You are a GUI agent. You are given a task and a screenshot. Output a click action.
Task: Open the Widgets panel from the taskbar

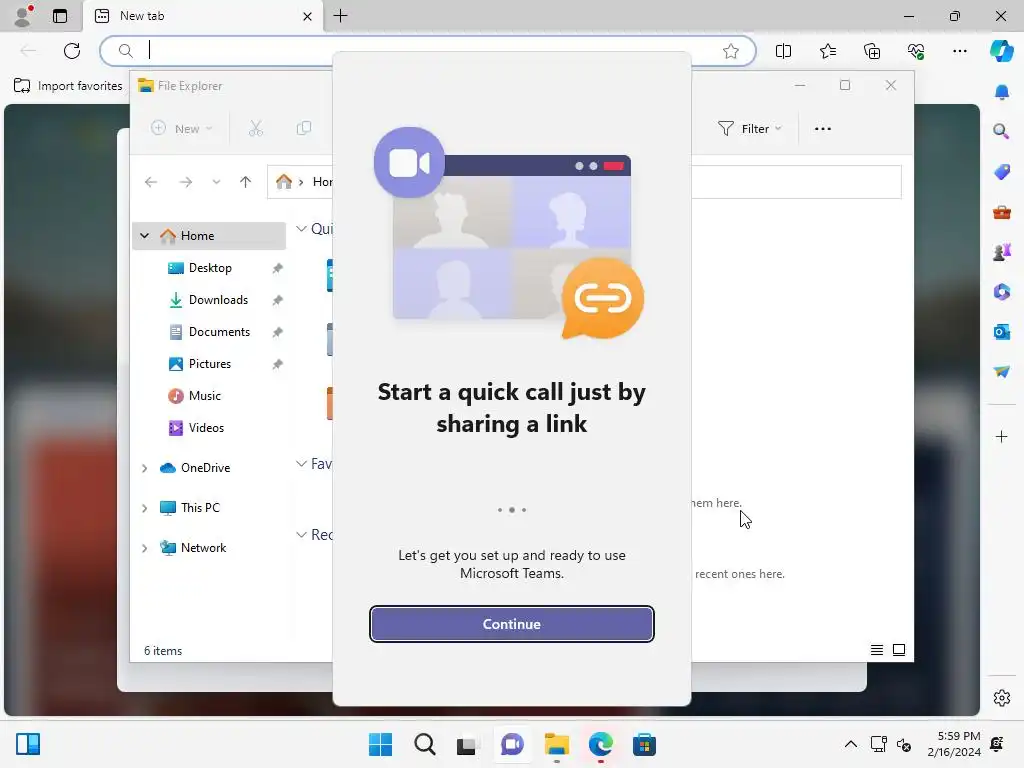pos(28,744)
